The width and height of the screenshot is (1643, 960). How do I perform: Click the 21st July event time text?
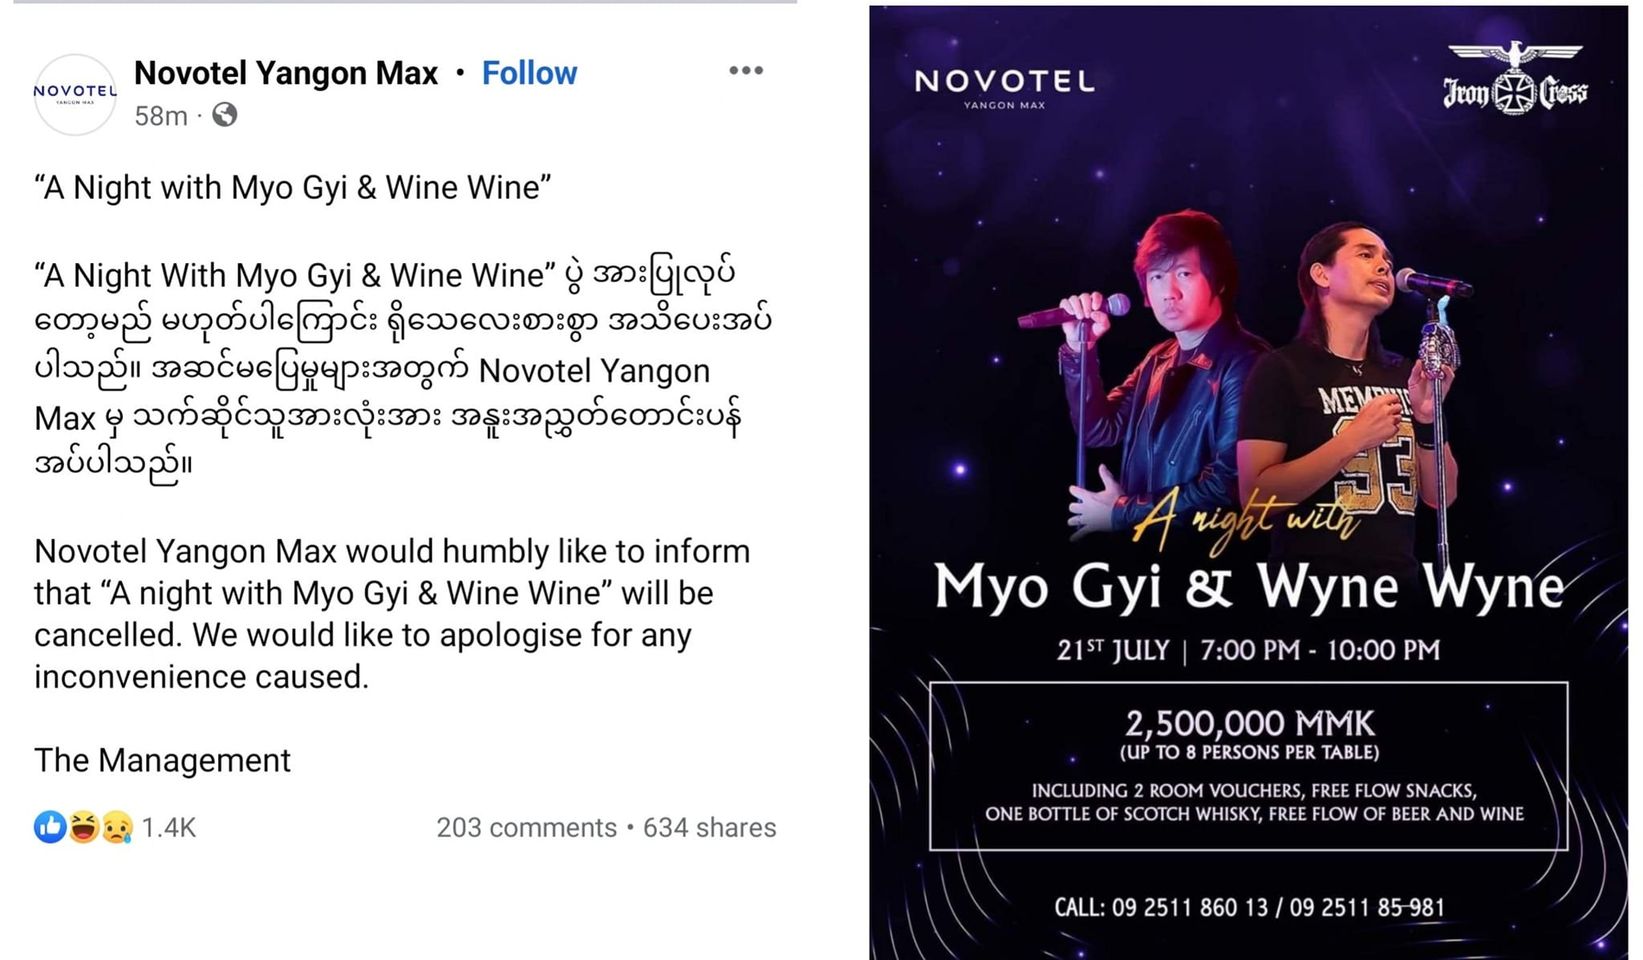[1248, 651]
